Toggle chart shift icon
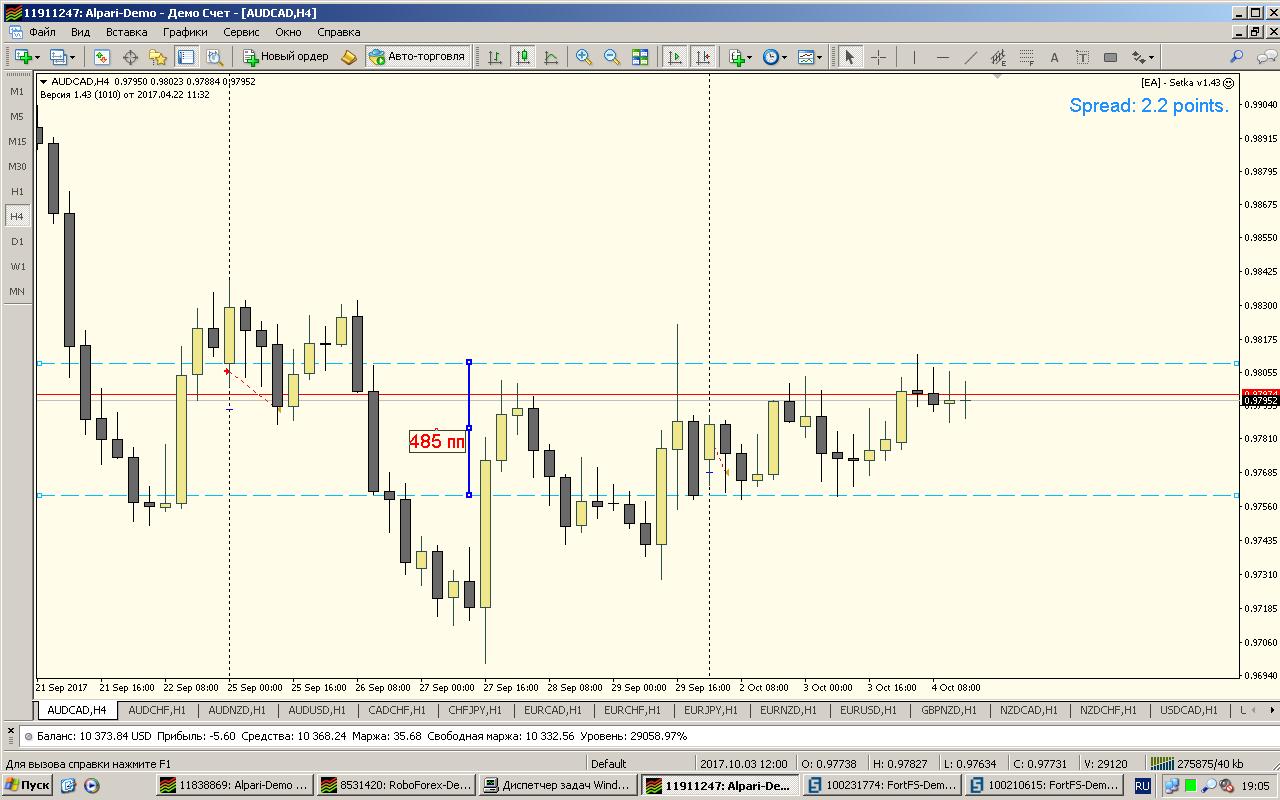The image size is (1280, 800). (x=703, y=57)
